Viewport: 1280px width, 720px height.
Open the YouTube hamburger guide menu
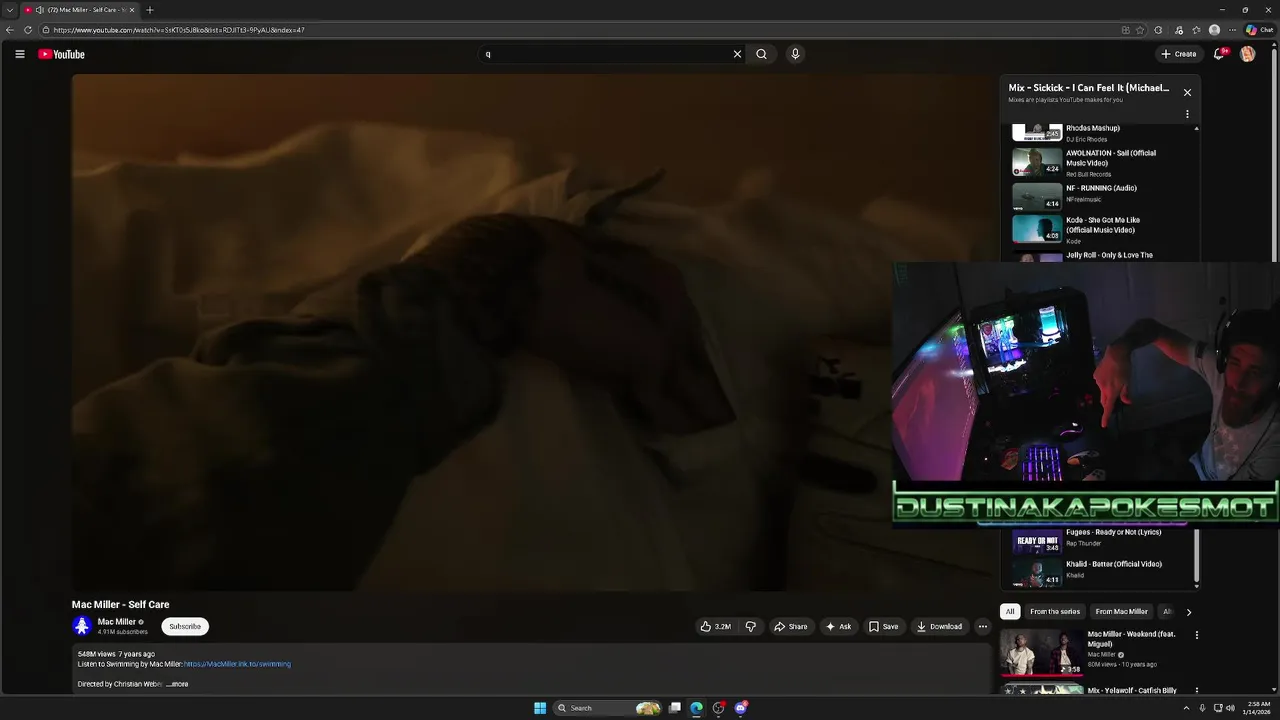point(19,54)
